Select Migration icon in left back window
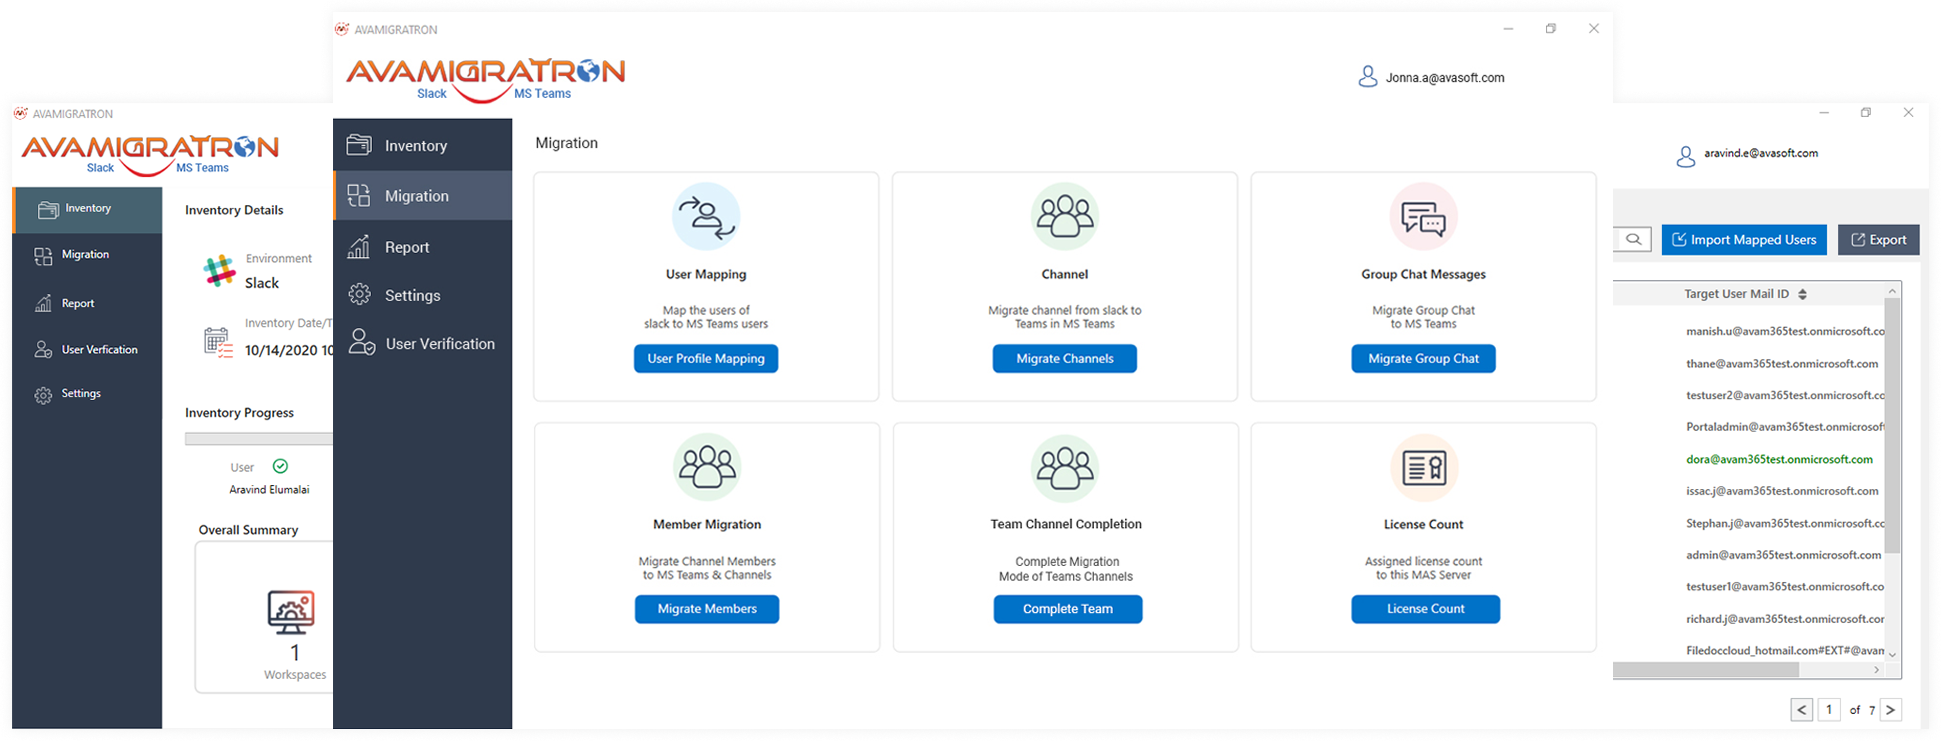Viewport: 1941px width, 741px height. coord(43,256)
